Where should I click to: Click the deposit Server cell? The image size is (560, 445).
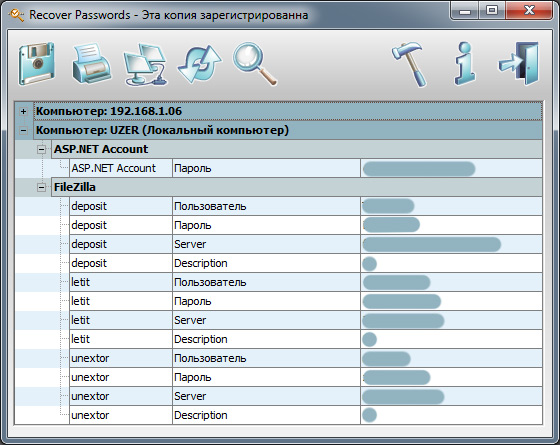coord(266,244)
